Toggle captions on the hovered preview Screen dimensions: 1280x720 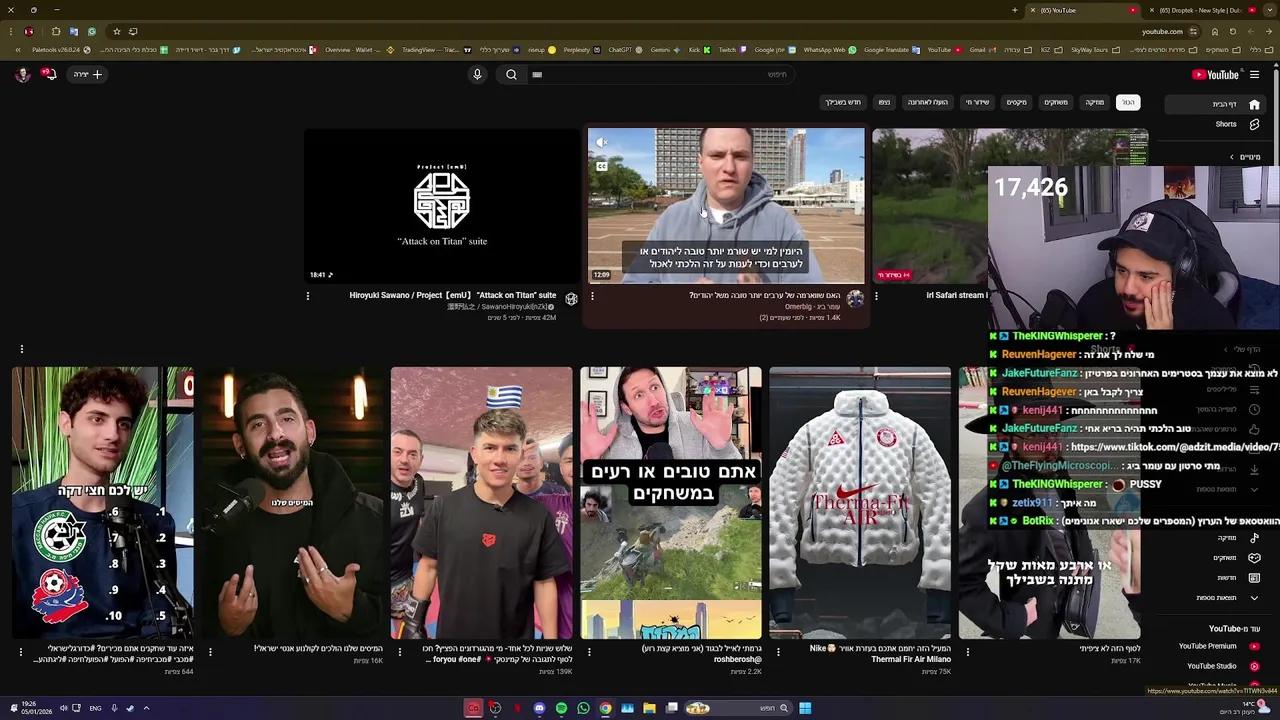pos(601,166)
